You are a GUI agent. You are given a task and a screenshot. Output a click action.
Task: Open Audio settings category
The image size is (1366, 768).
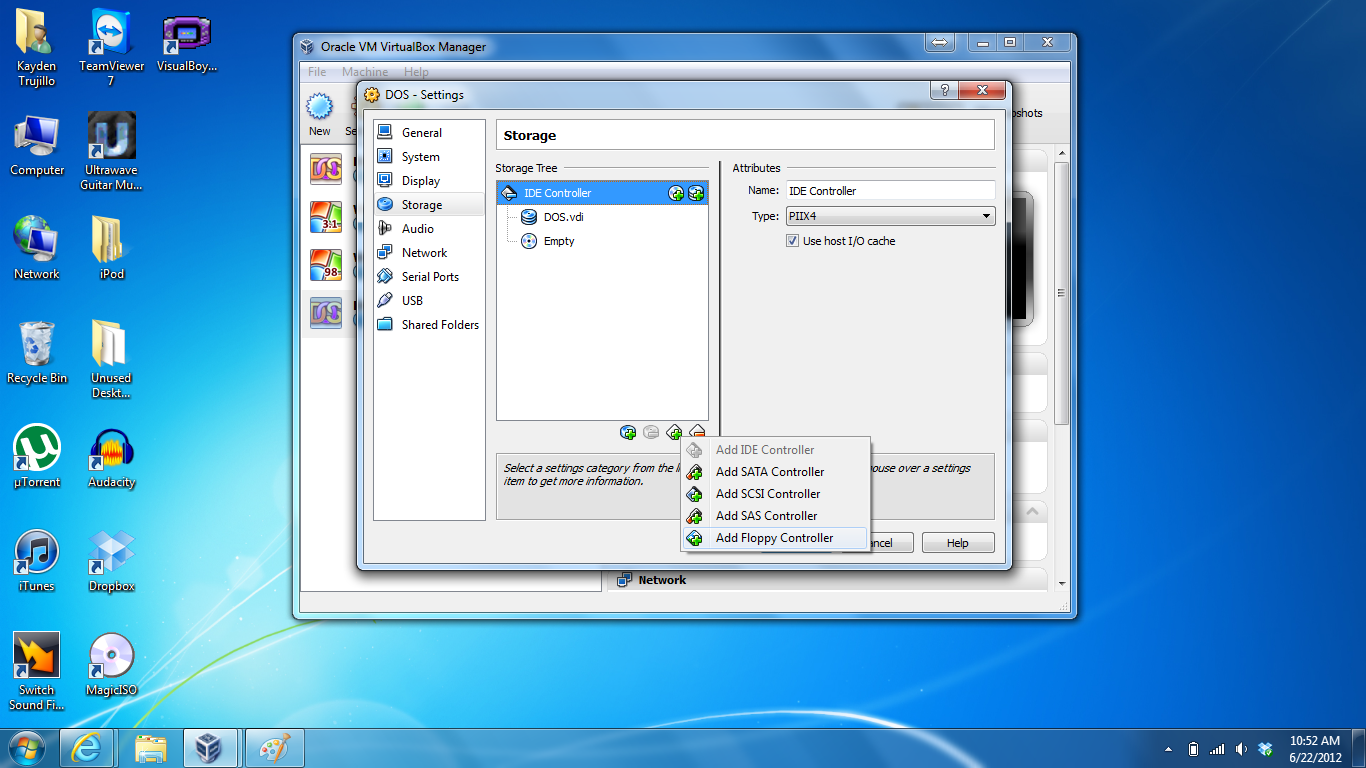pos(429,229)
